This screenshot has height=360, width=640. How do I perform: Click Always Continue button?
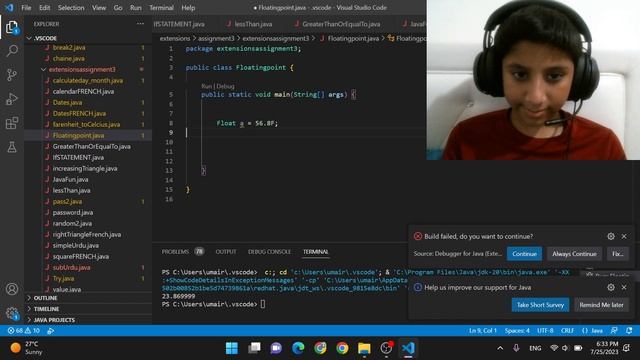574,253
